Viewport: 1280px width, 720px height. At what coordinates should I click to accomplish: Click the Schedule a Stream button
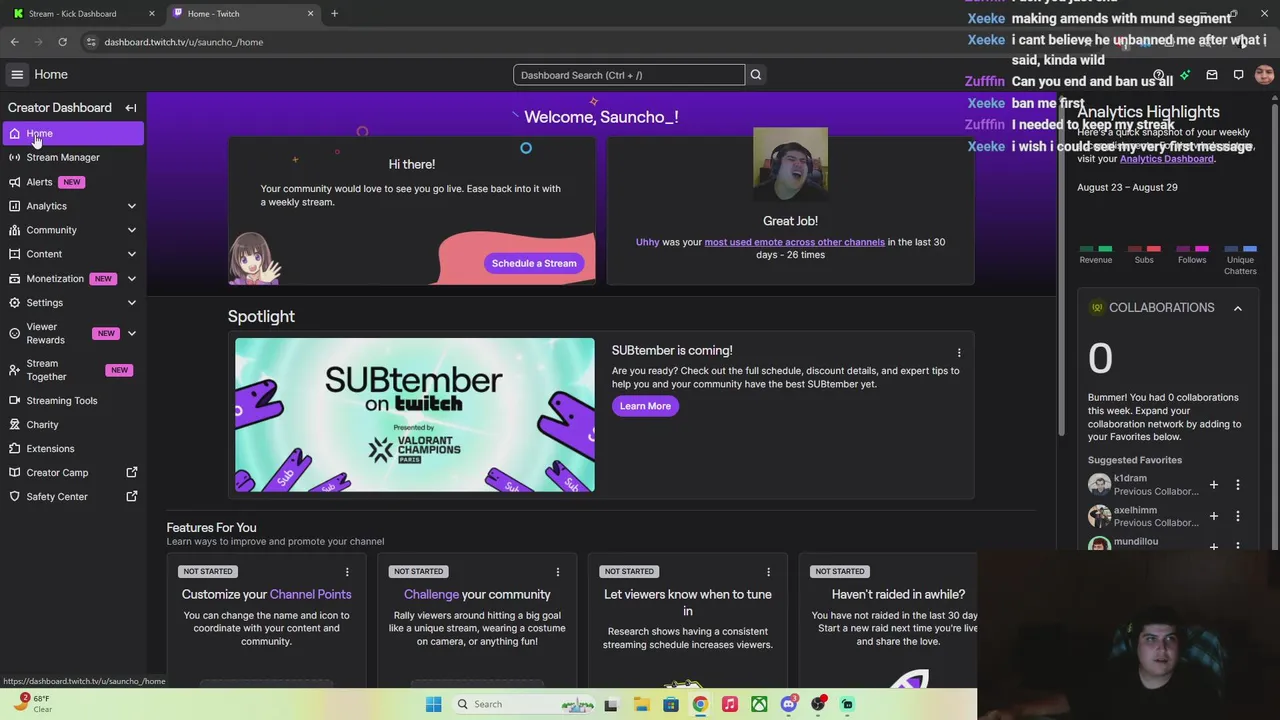534,263
